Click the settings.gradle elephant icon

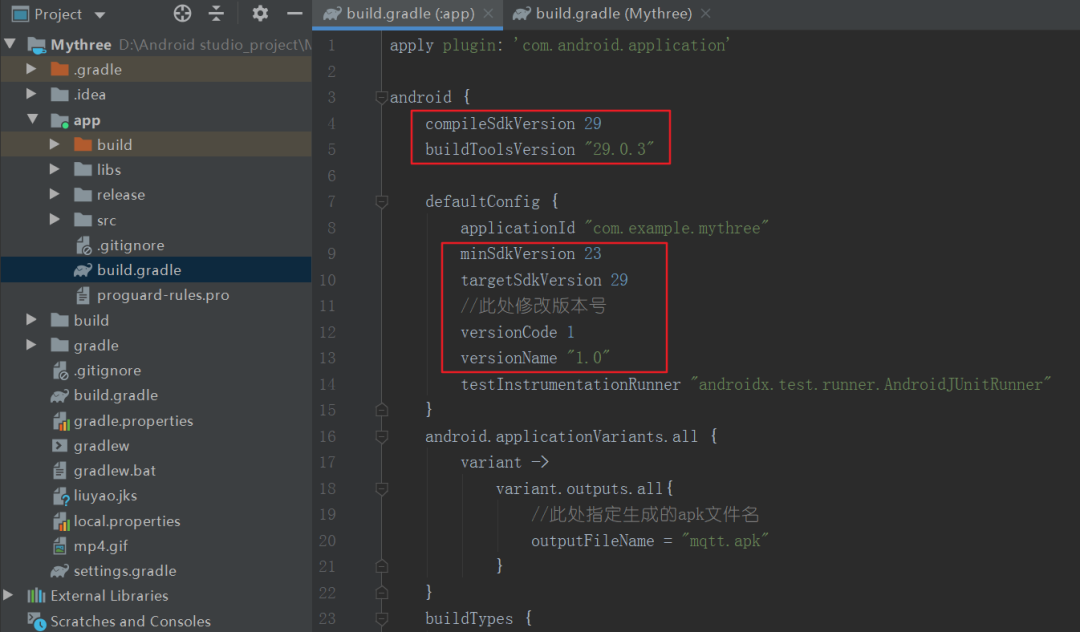60,571
